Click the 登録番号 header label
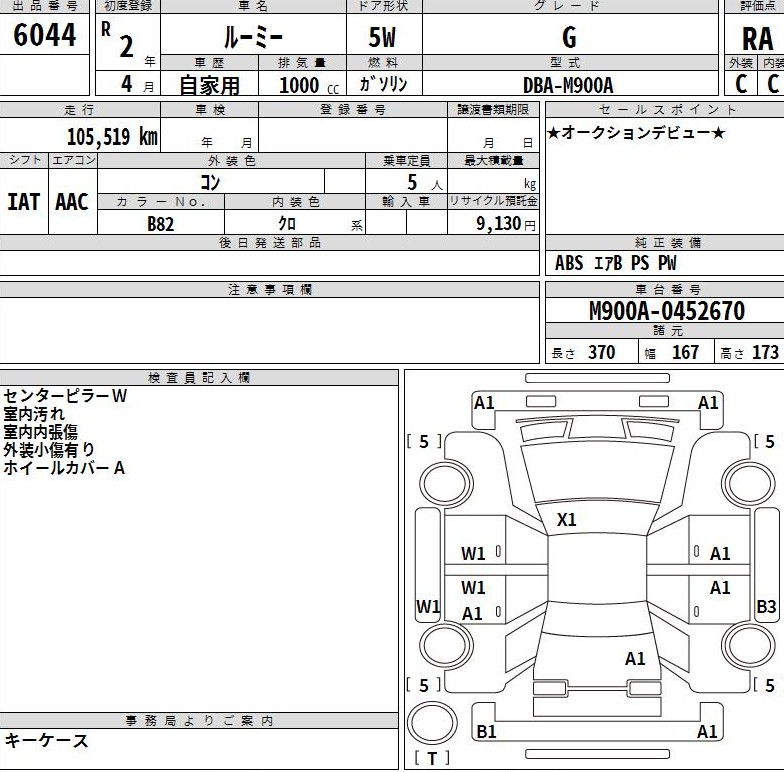 pos(352,110)
